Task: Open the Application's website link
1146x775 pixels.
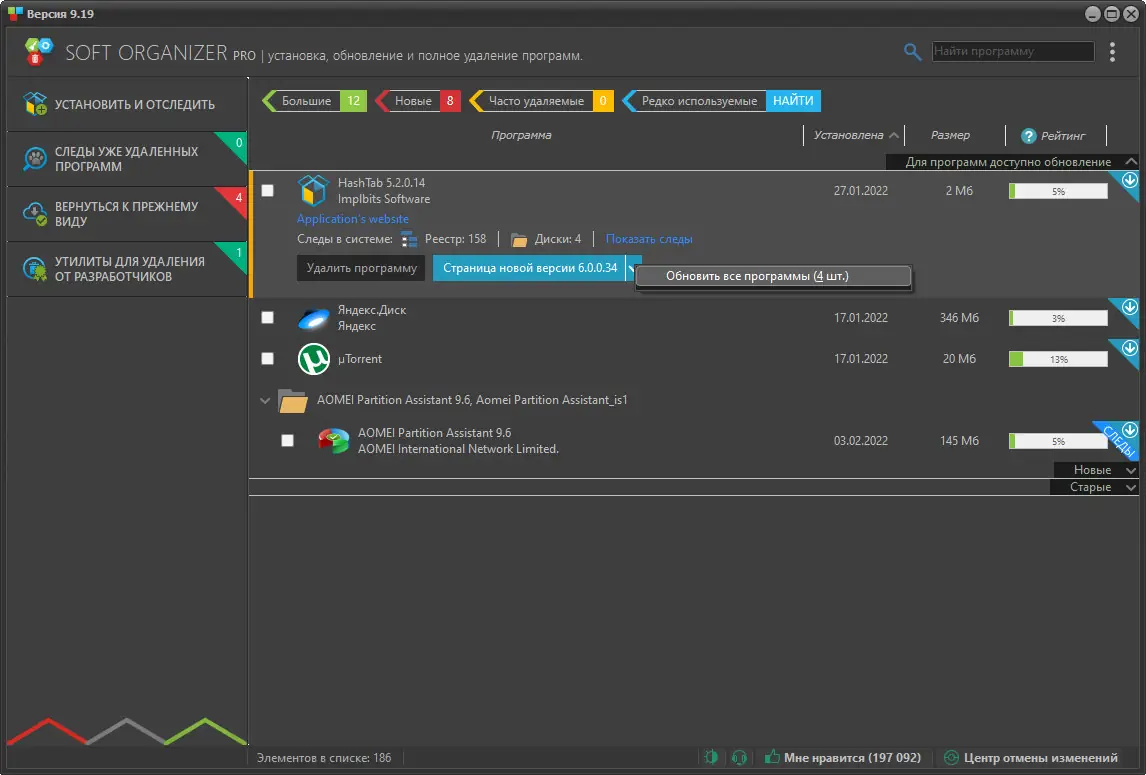Action: coord(352,219)
